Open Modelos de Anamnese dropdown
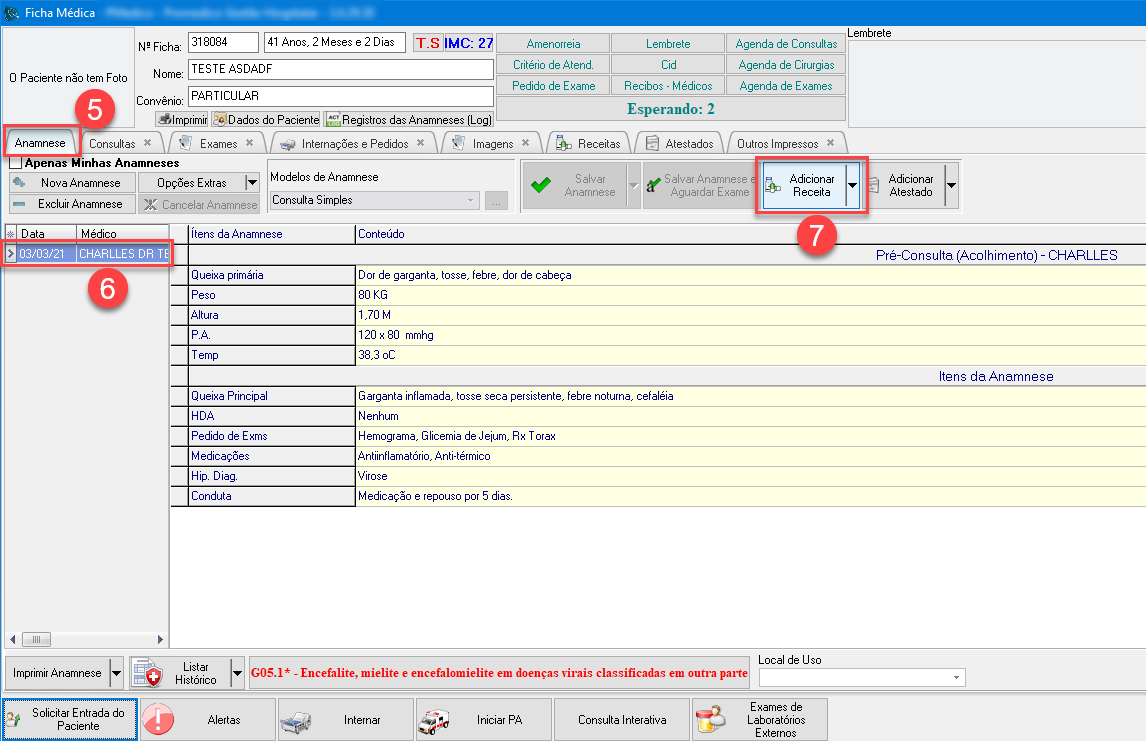This screenshot has height=741, width=1146. (x=472, y=200)
